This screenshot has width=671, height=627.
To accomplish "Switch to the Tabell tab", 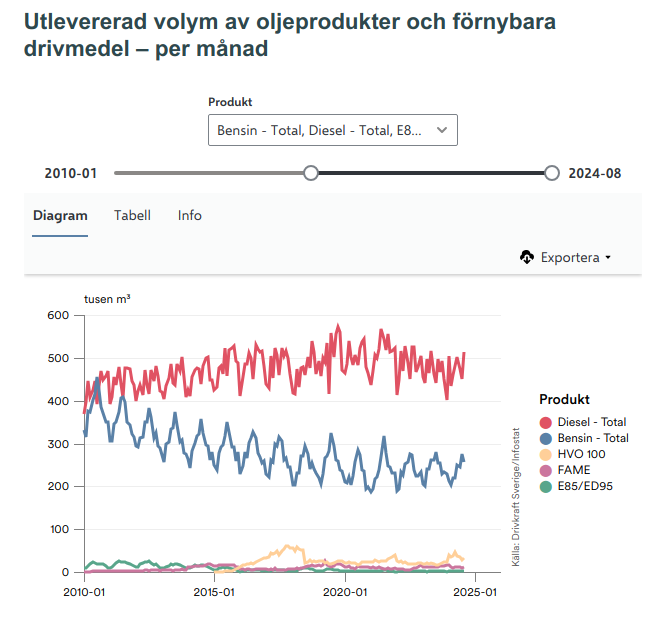I will (132, 215).
